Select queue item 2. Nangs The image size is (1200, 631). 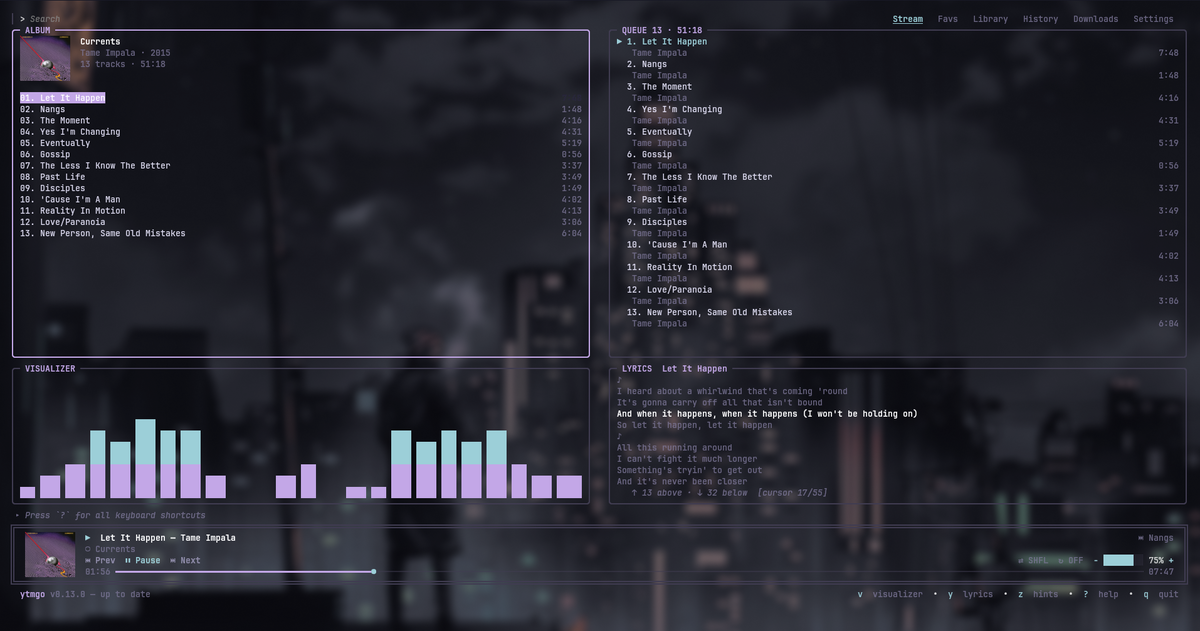[897, 70]
